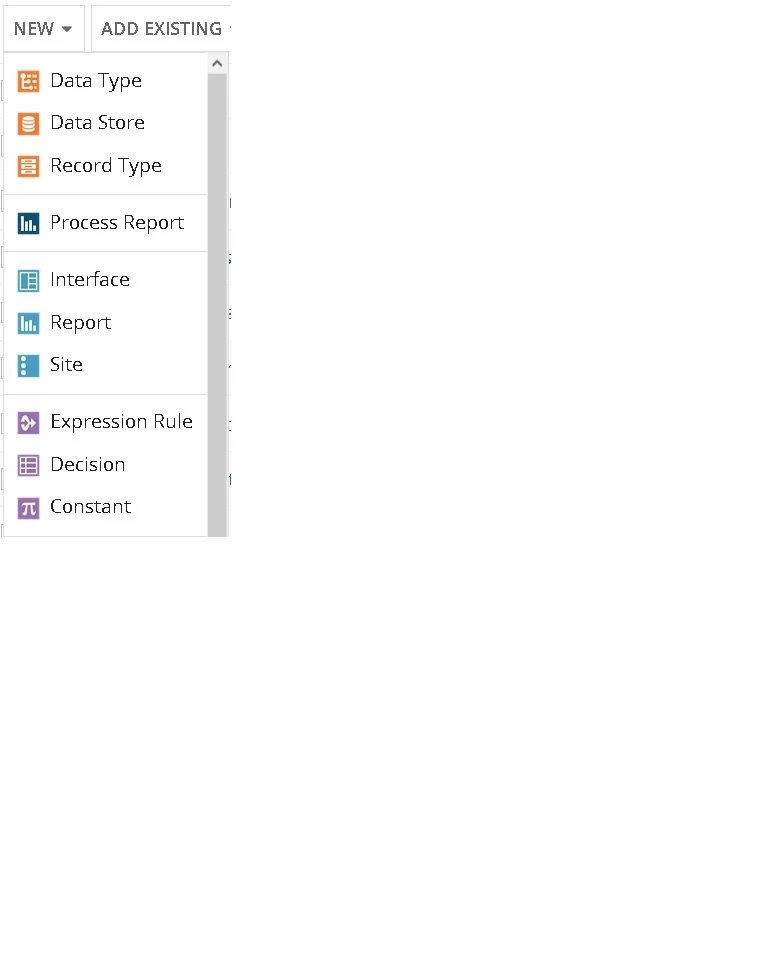
Task: Click the Site icon
Action: click(28, 365)
